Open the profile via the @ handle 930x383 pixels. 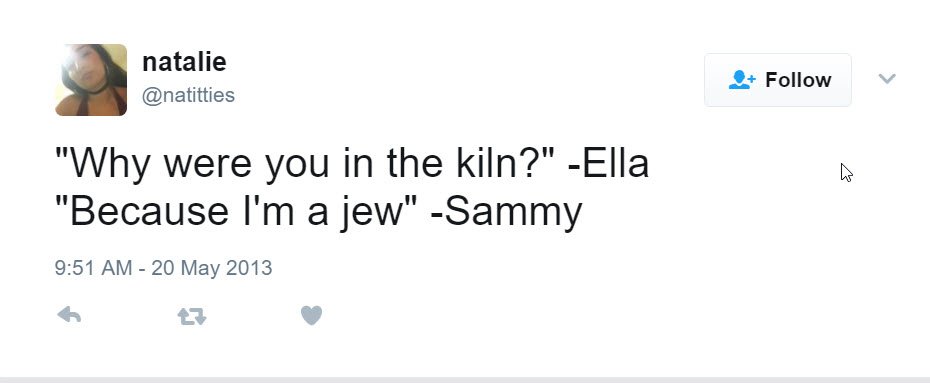[188, 95]
